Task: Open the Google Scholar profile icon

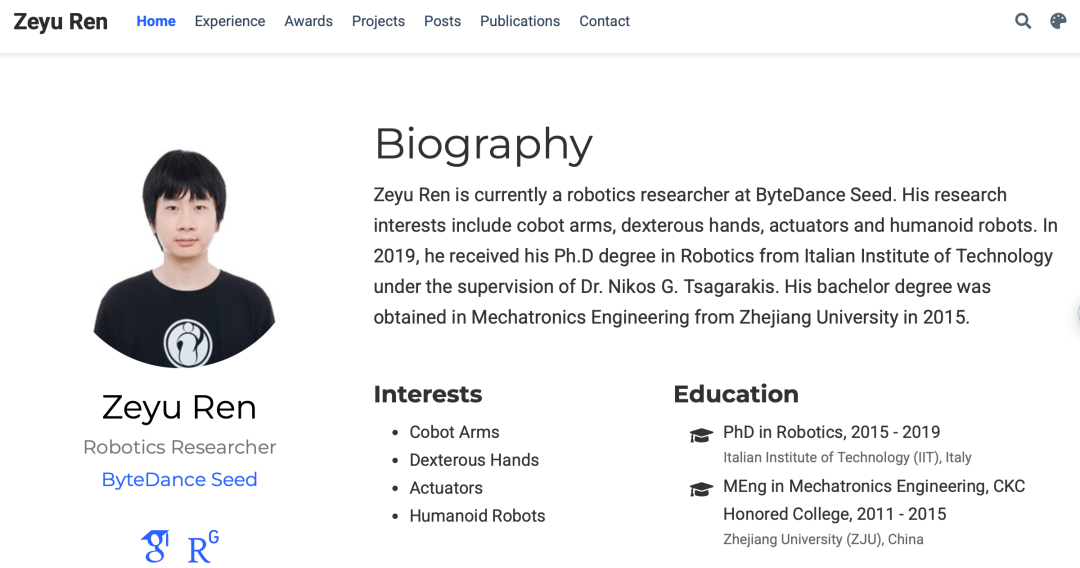Action: point(155,546)
